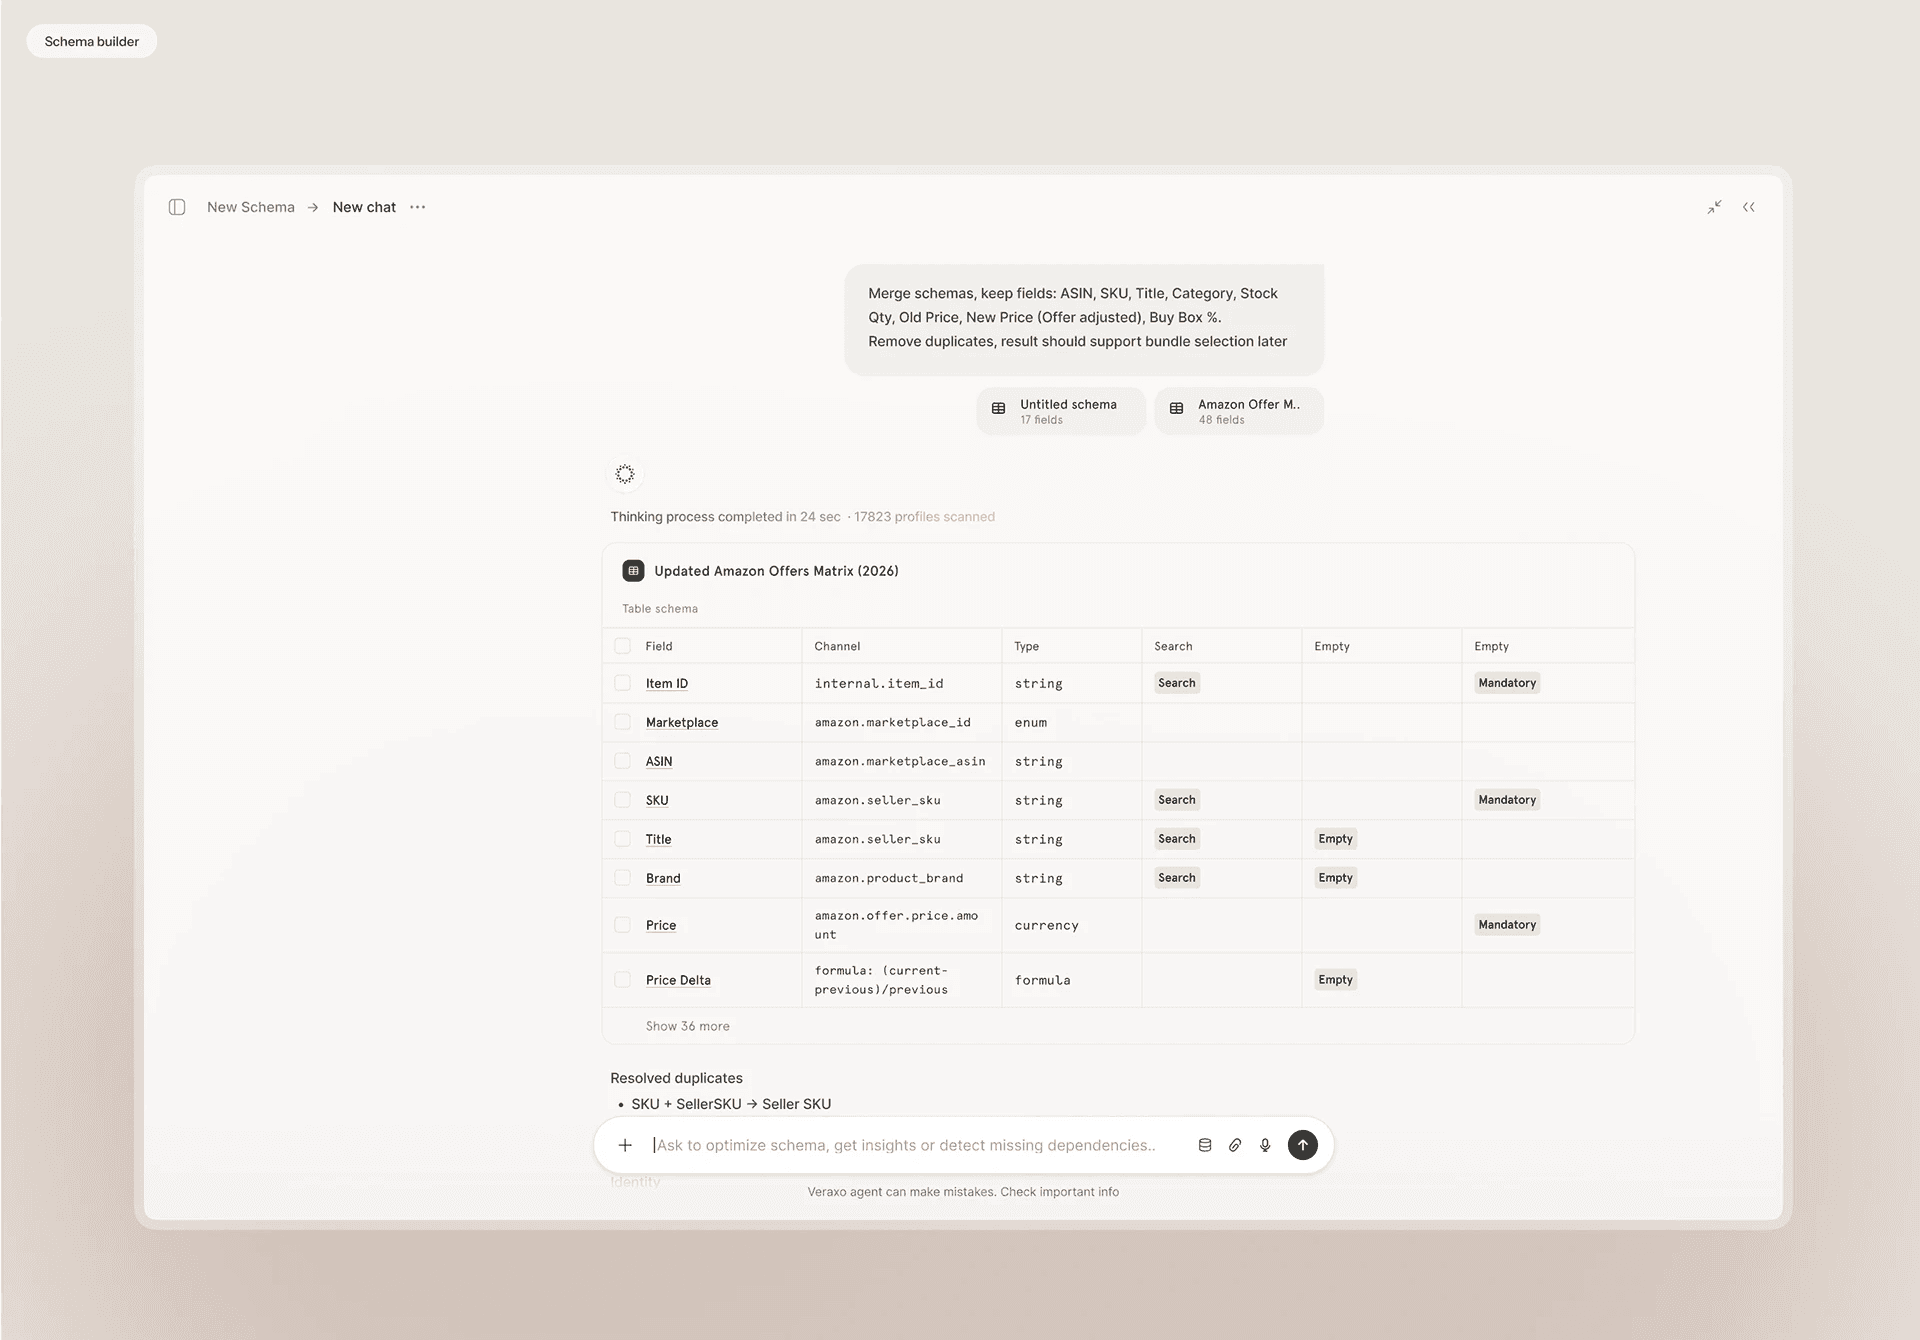Image resolution: width=1920 pixels, height=1340 pixels.
Task: Click the Schema builder button
Action: click(92, 41)
